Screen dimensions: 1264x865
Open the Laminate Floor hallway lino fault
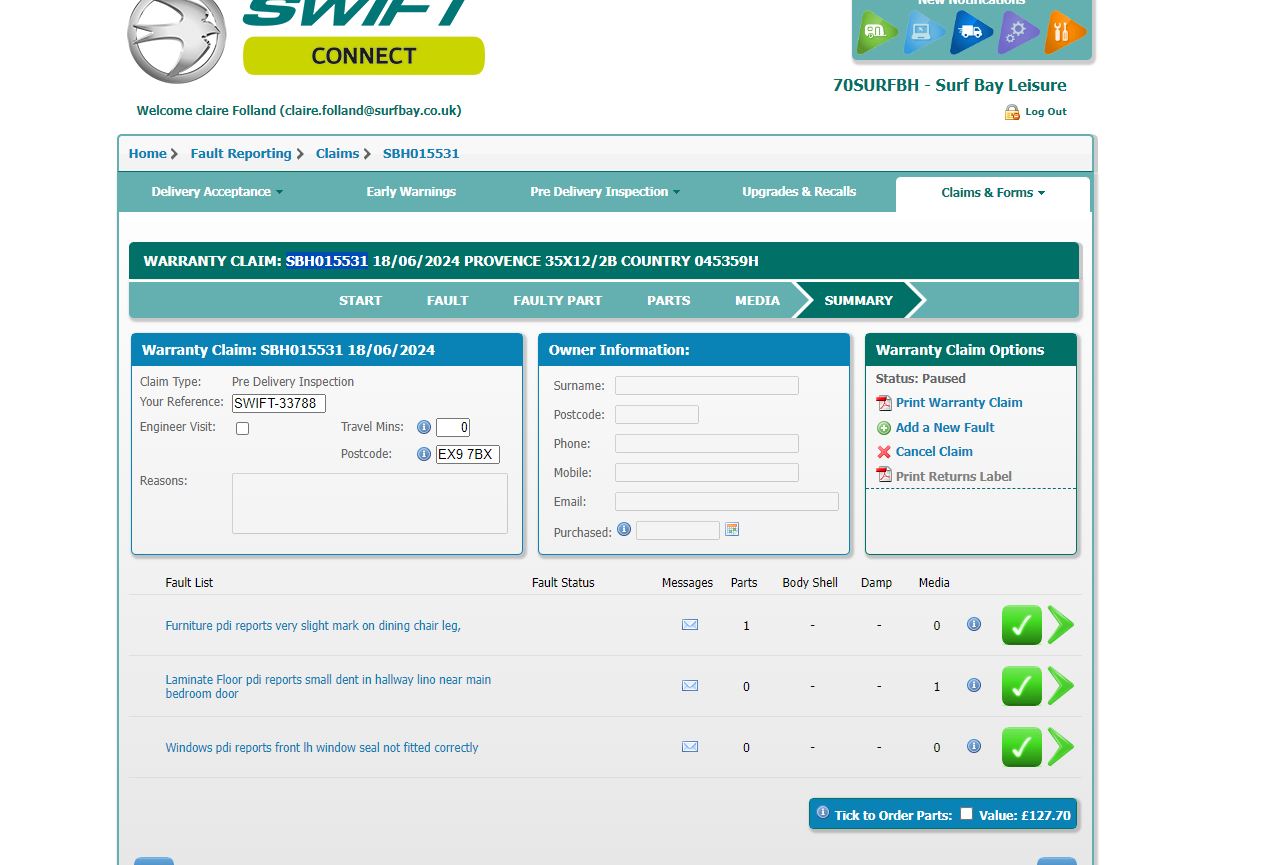328,686
